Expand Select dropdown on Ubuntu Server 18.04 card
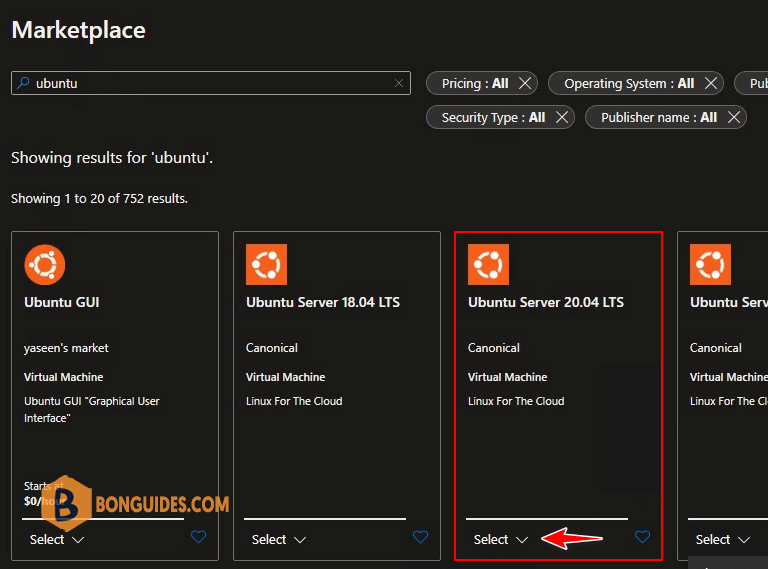Screen dimensions: 768x569 279,540
